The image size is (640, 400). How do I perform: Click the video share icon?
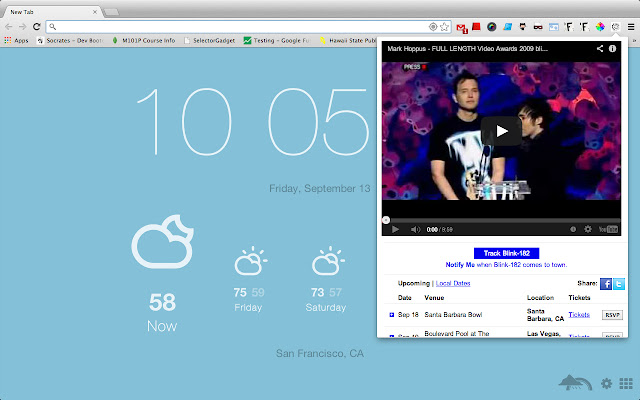click(x=599, y=48)
